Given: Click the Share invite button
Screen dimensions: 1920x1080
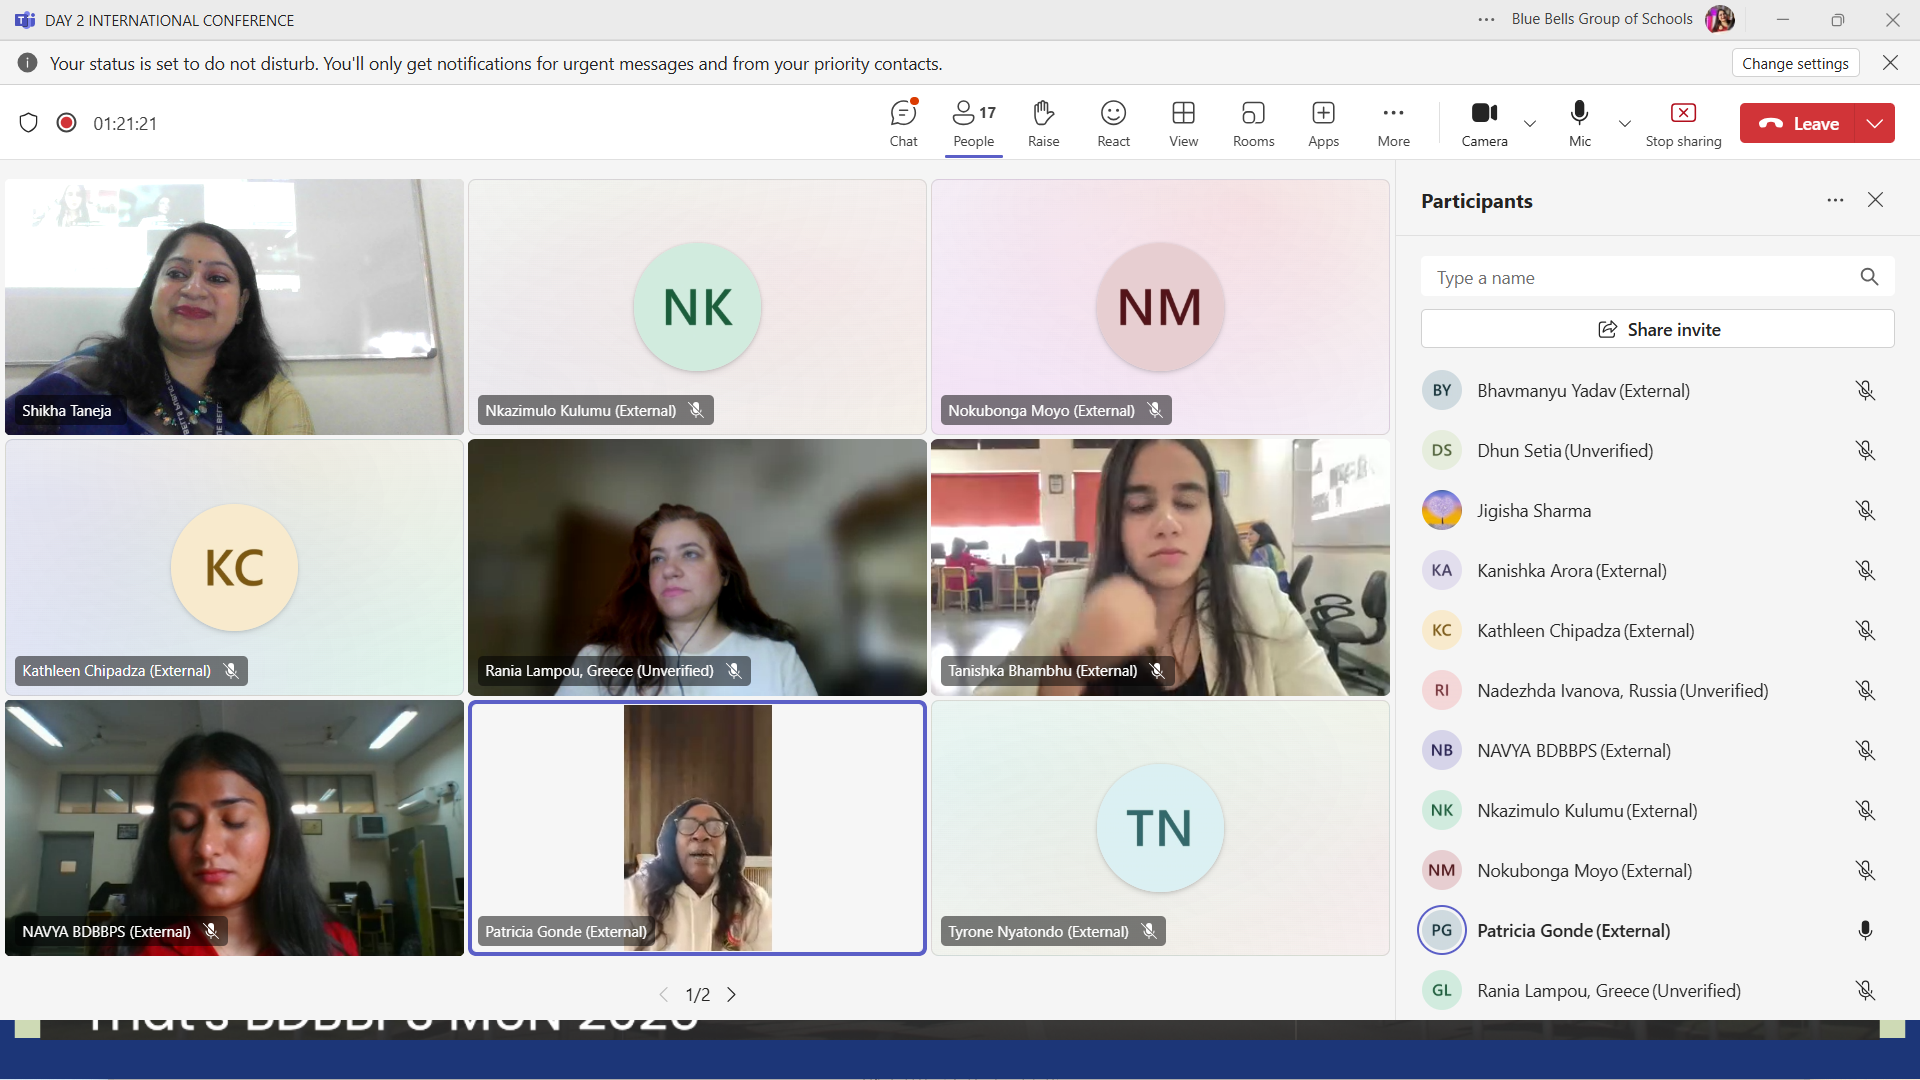Looking at the screenshot, I should tap(1657, 329).
